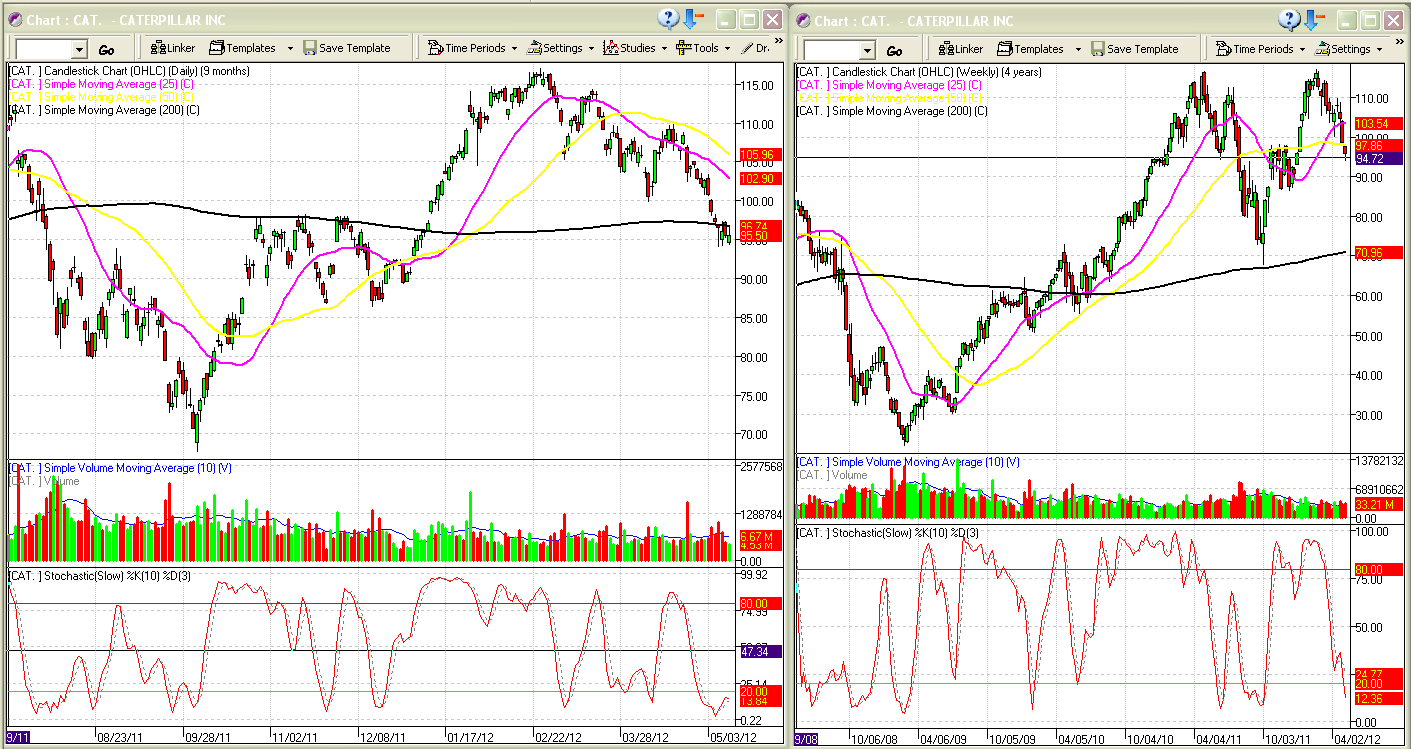Open help from the weekly chart title bar
The image size is (1411, 749).
(x=1290, y=19)
